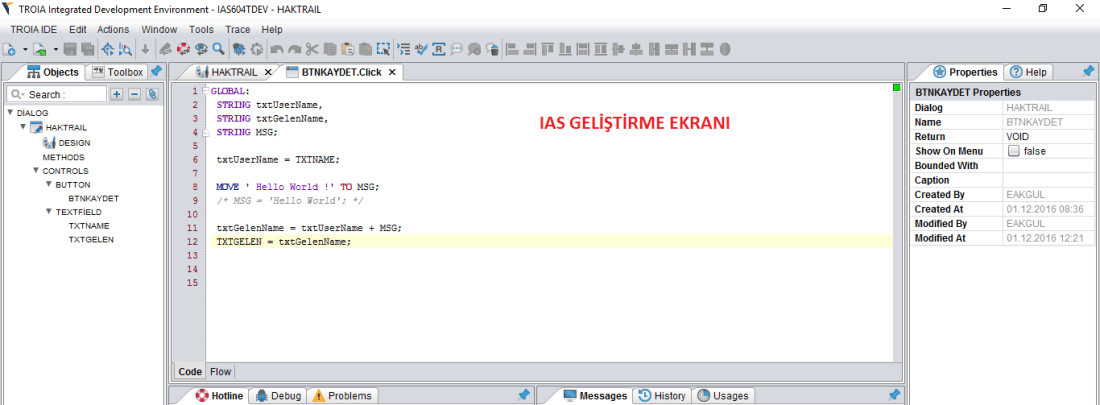This screenshot has width=1100, height=405.
Task: Select DESIGN in the object tree
Action: (x=74, y=142)
